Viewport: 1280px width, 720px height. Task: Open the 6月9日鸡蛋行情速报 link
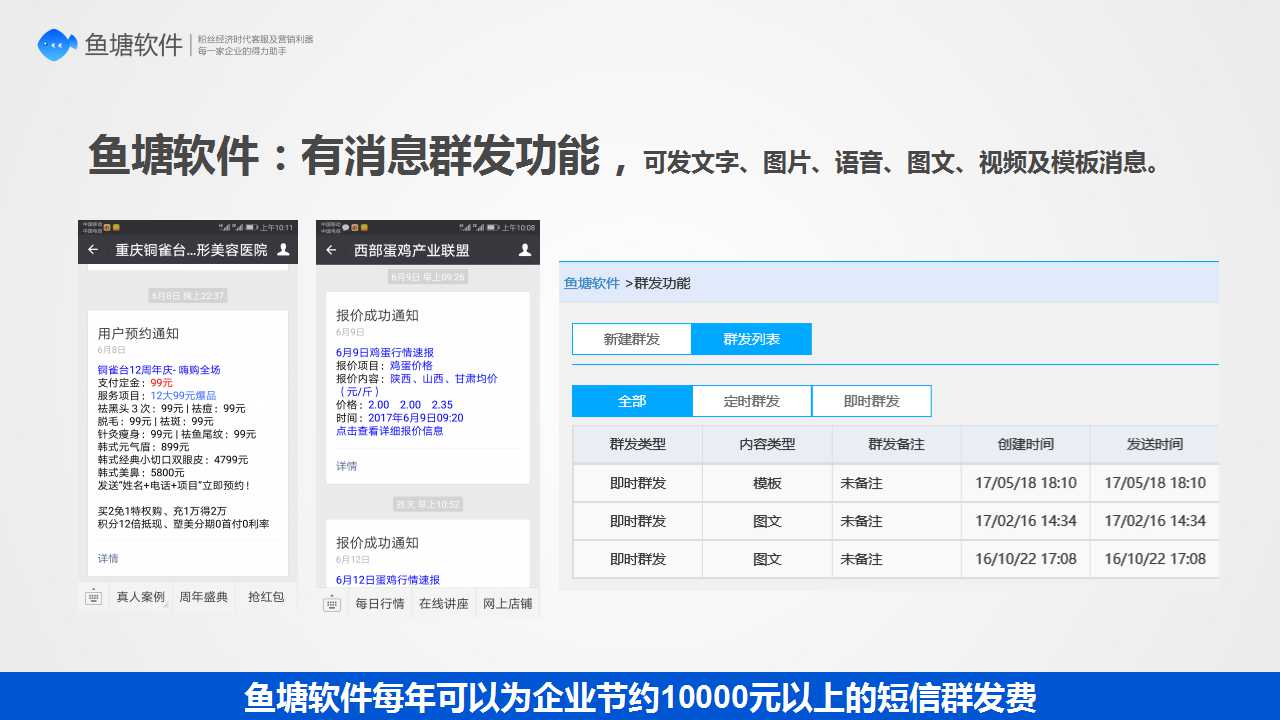[x=385, y=353]
